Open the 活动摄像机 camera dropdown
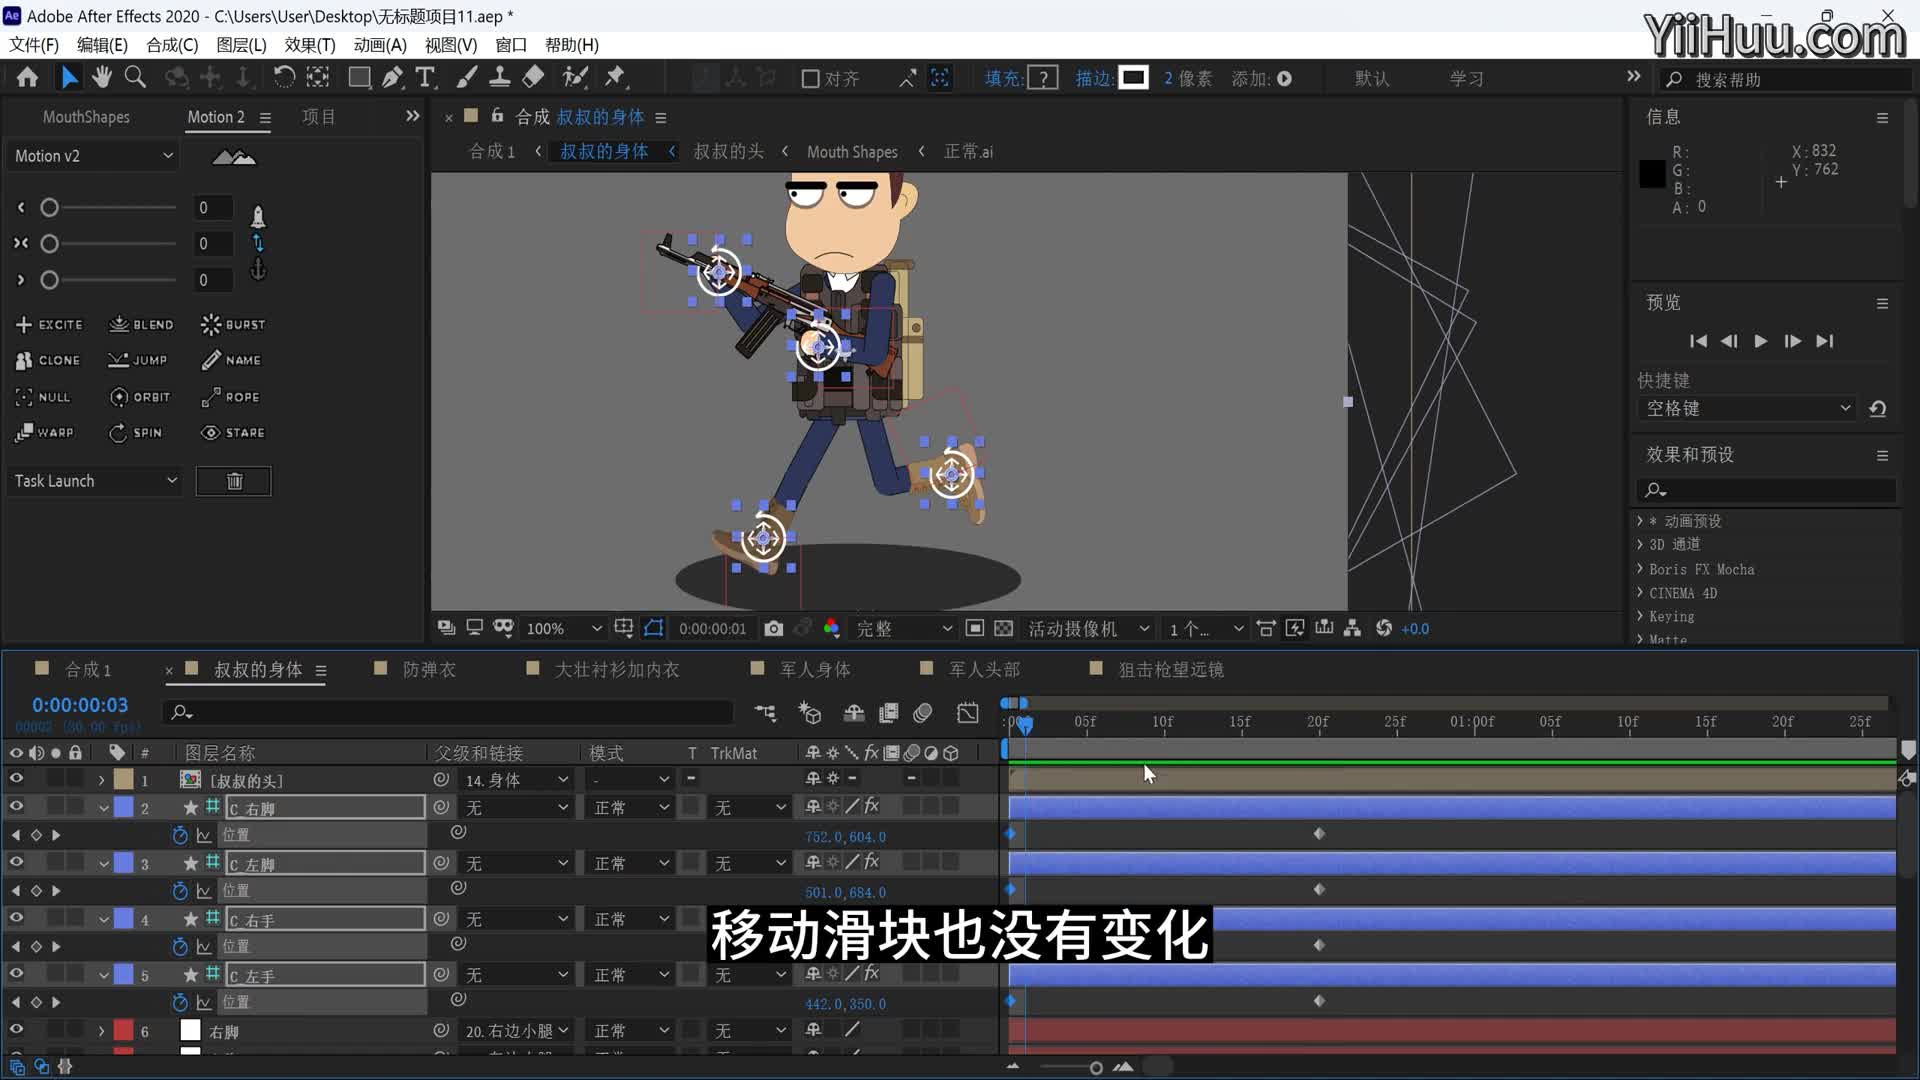The image size is (1920, 1080). (x=1088, y=628)
